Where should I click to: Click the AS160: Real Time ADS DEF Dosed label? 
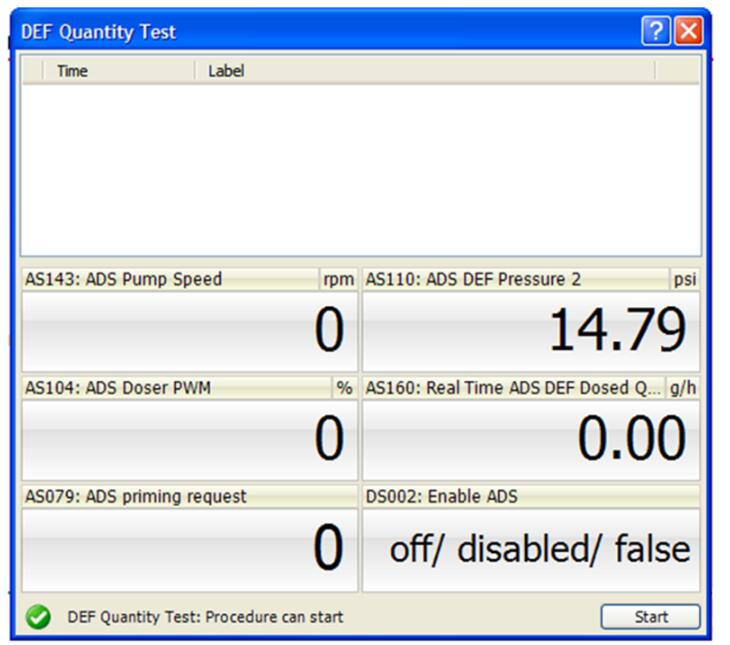[514, 388]
